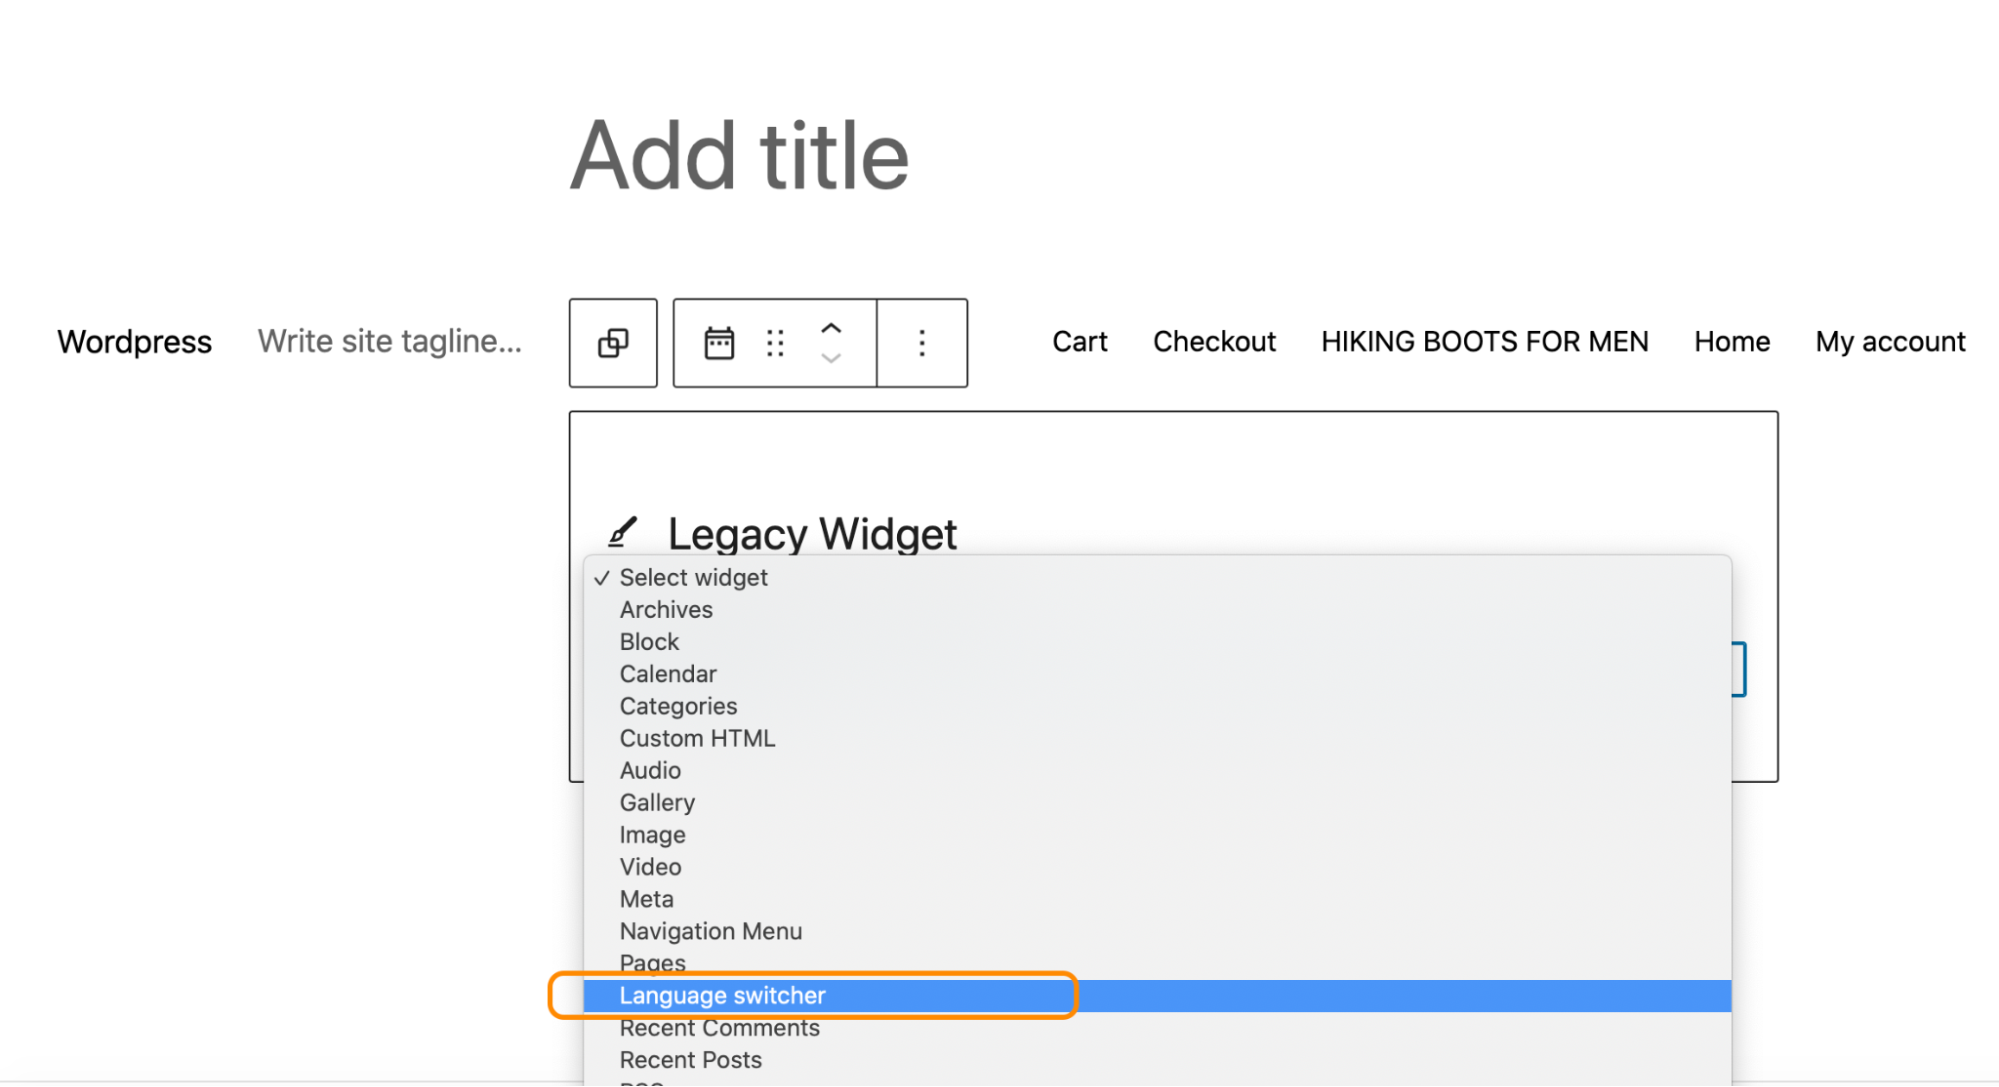This screenshot has width=1999, height=1087.
Task: Move block down with chevron arrow
Action: [x=831, y=358]
